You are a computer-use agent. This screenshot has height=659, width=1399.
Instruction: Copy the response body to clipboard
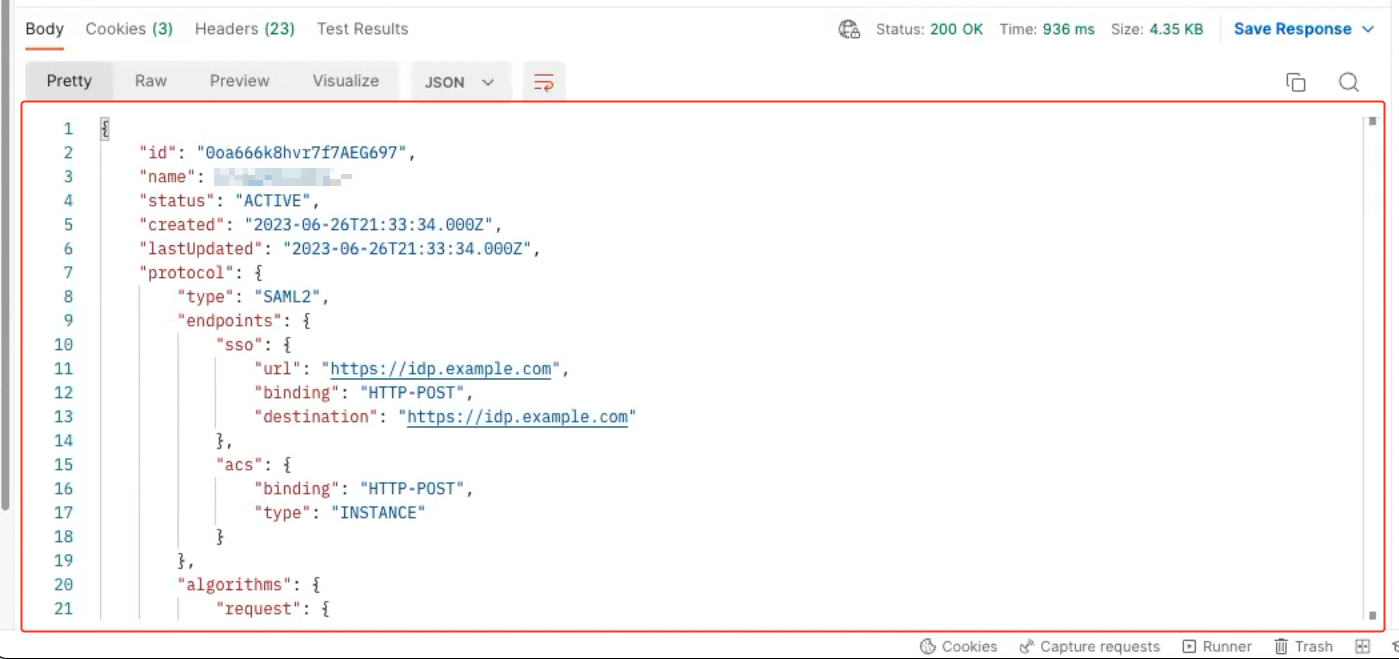point(1296,82)
